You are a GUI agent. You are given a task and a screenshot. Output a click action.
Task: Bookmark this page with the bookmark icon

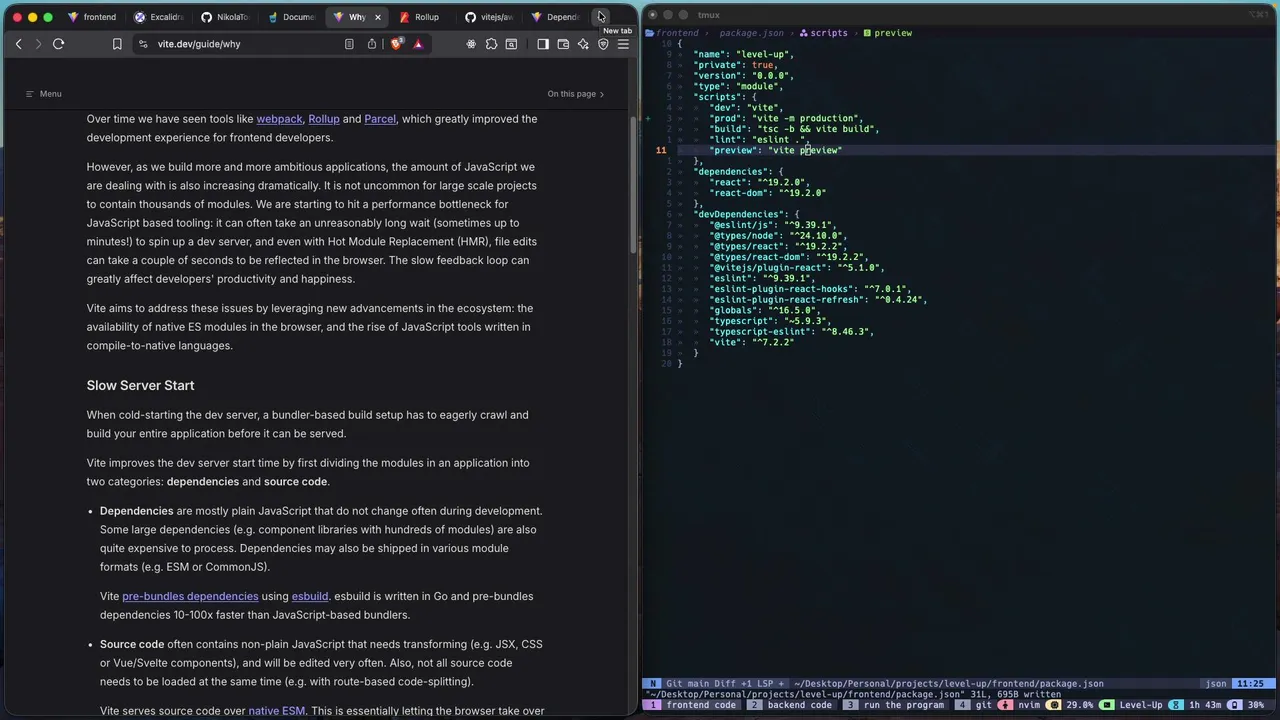coord(117,44)
